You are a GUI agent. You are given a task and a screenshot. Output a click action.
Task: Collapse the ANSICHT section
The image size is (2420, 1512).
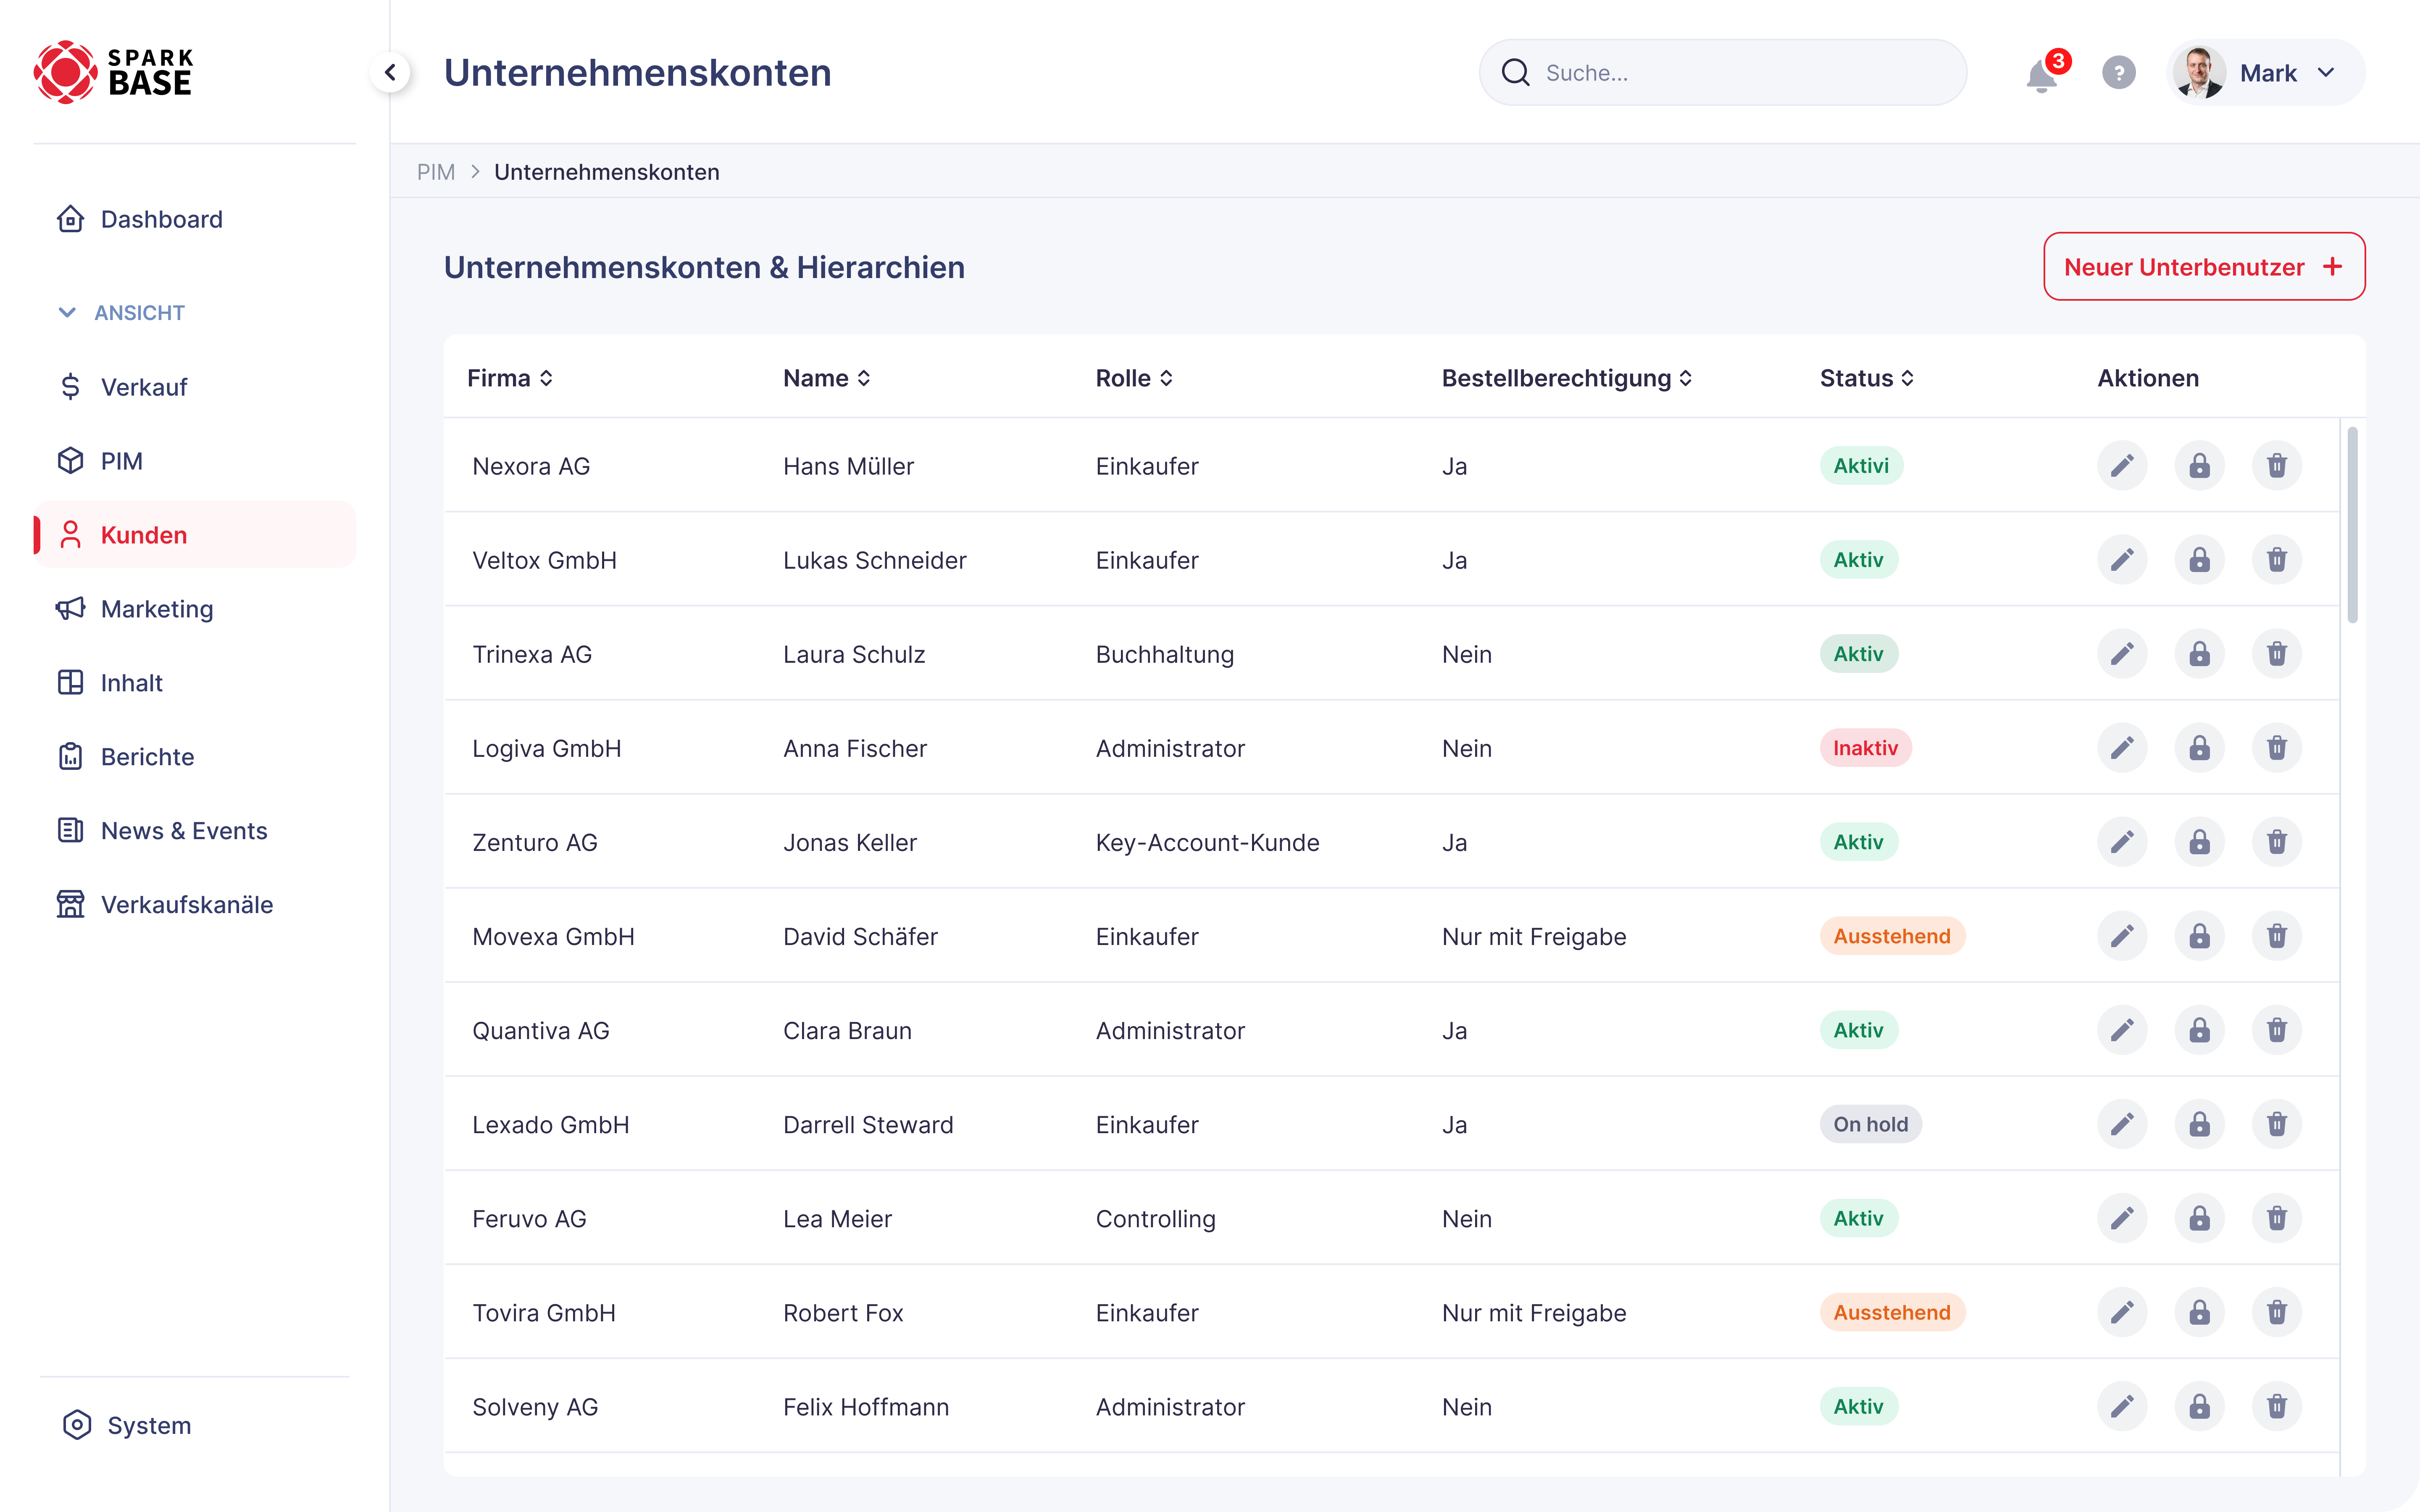[121, 313]
